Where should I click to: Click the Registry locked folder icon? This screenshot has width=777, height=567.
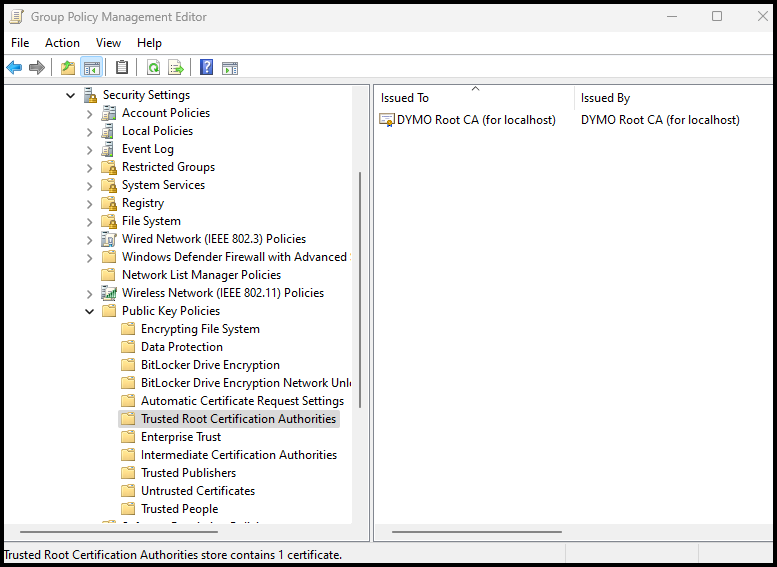tap(109, 203)
